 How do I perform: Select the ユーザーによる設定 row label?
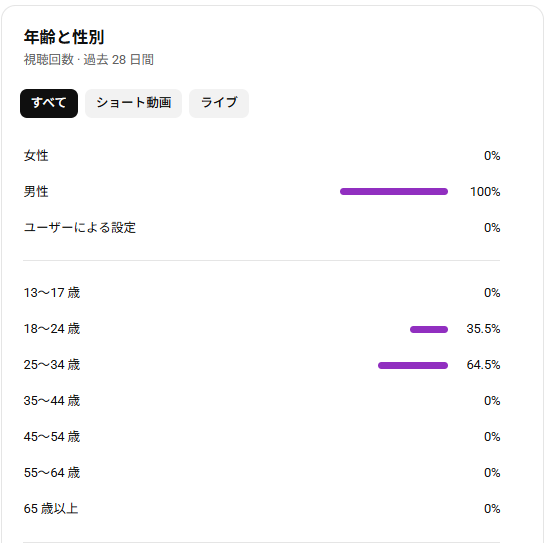pyautogui.click(x=80, y=228)
